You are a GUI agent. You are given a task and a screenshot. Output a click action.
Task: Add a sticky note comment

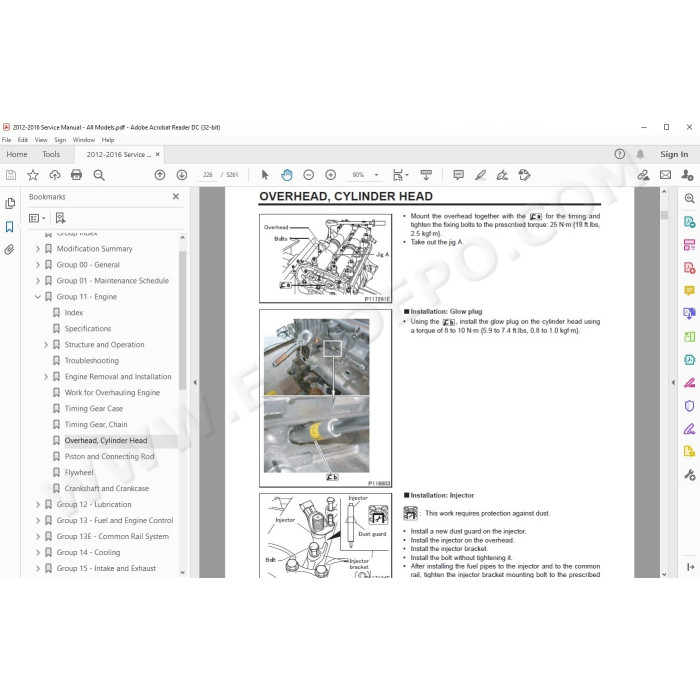tap(458, 175)
